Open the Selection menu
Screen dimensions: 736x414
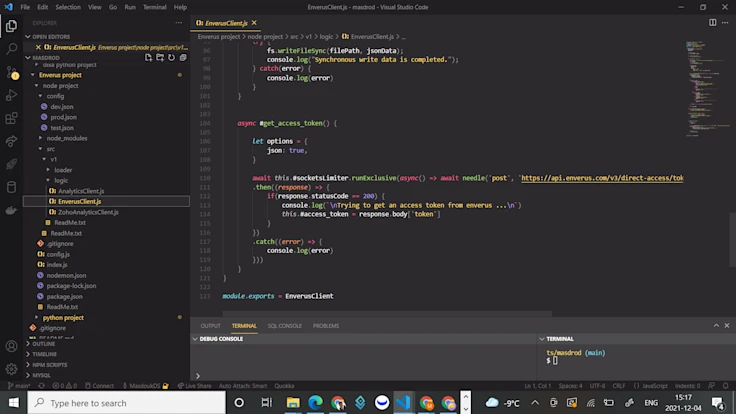coord(68,7)
